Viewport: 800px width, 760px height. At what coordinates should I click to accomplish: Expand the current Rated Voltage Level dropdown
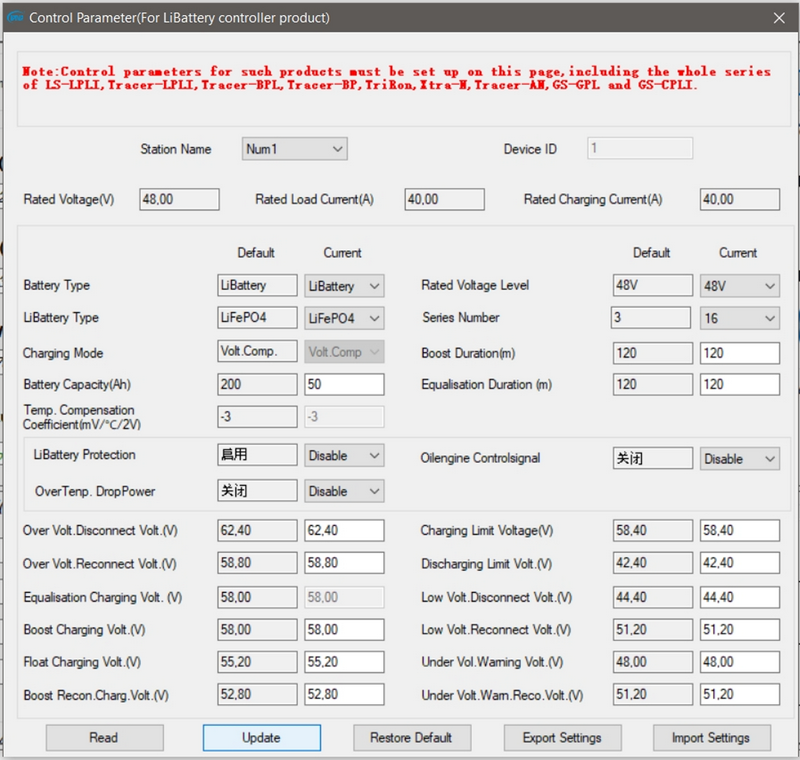pyautogui.click(x=740, y=286)
